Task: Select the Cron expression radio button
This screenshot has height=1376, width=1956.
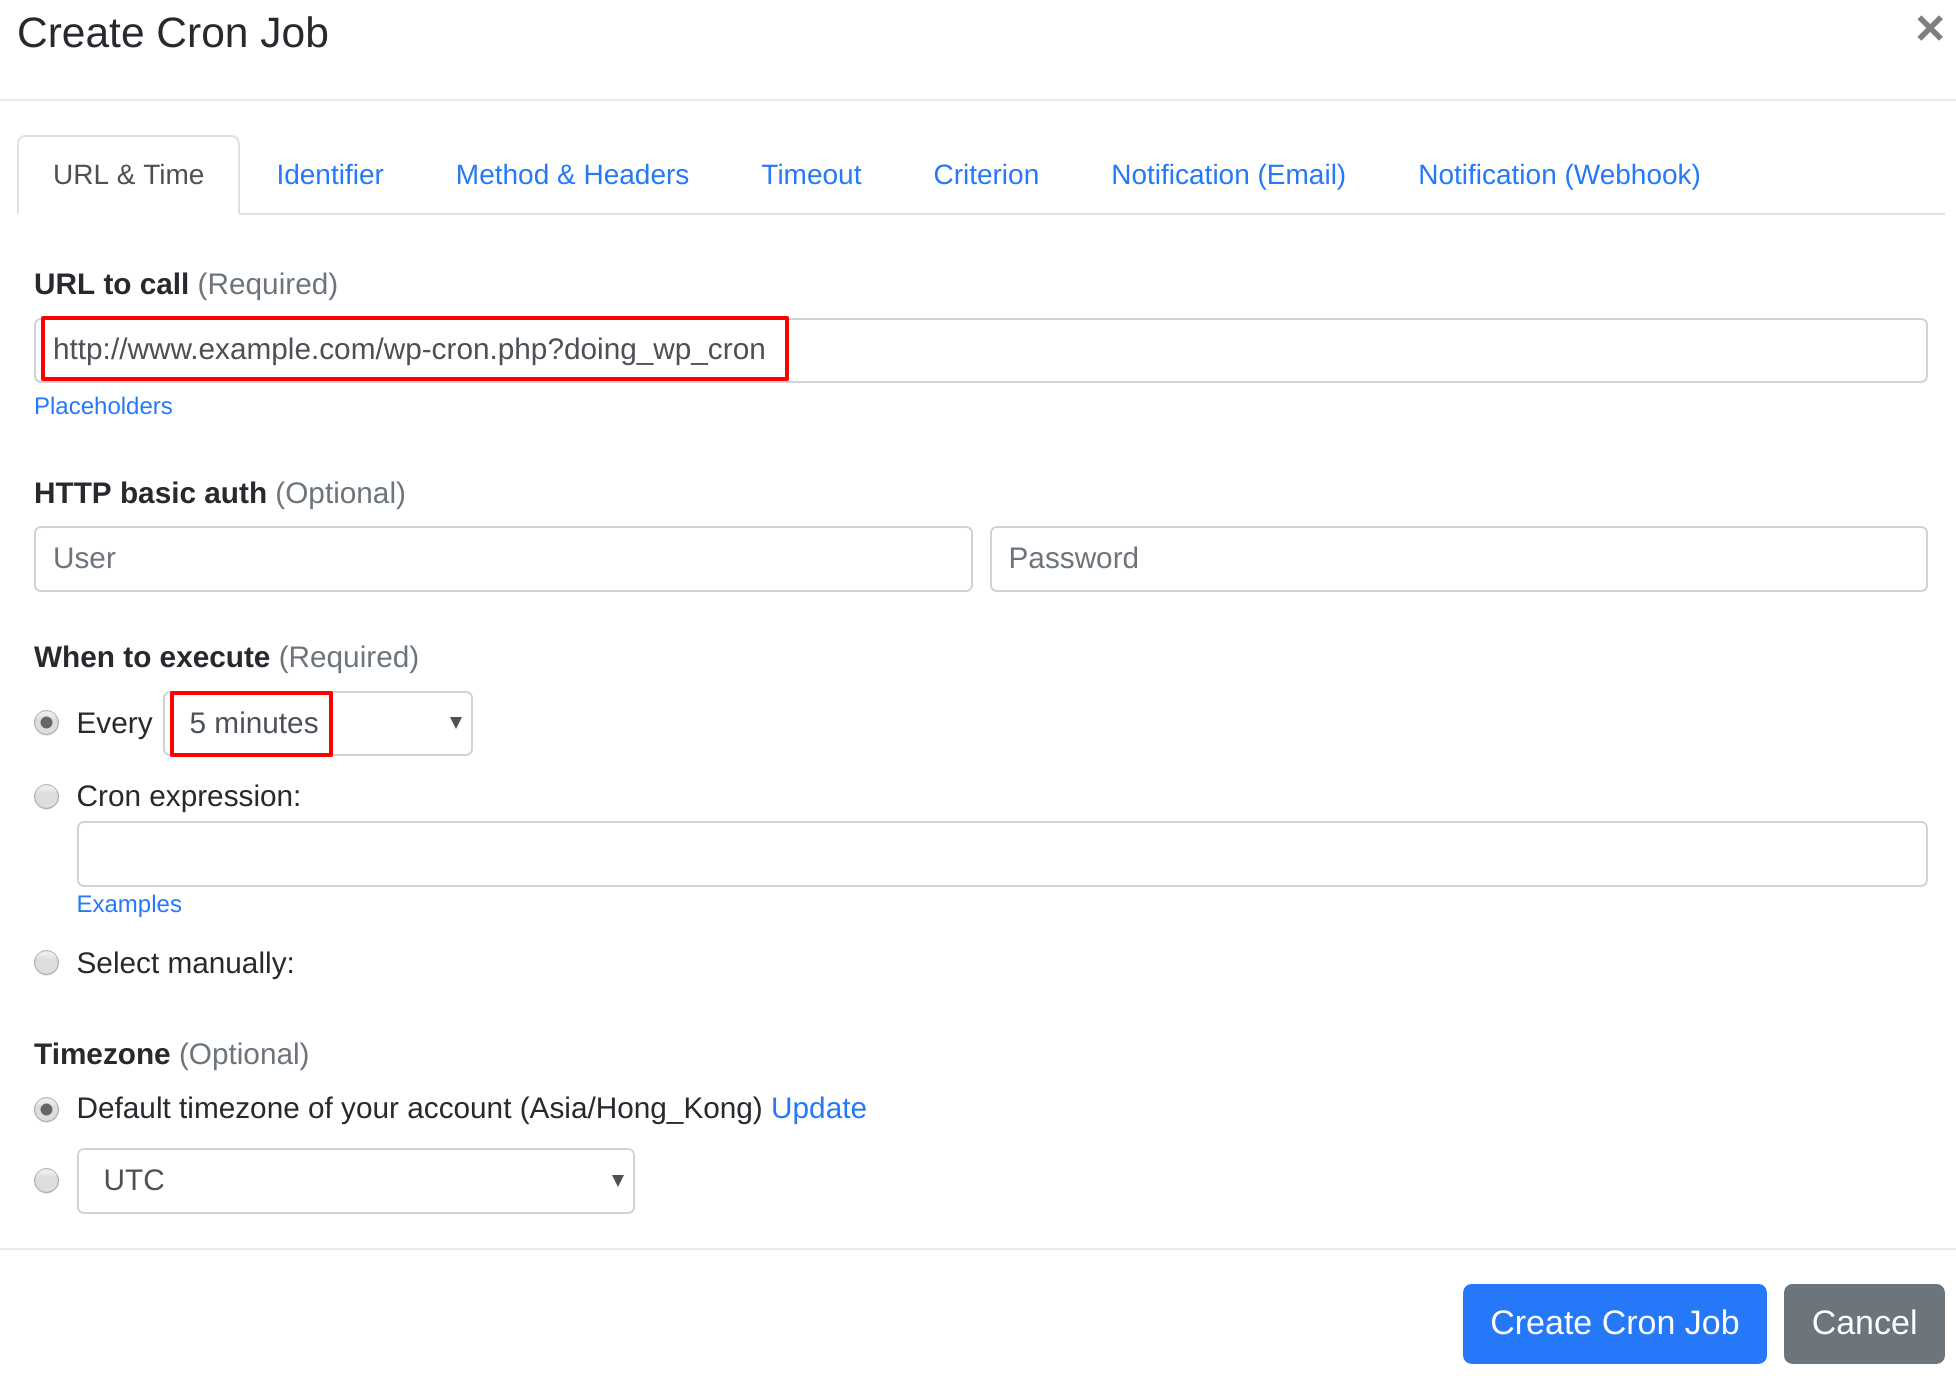Action: click(48, 795)
